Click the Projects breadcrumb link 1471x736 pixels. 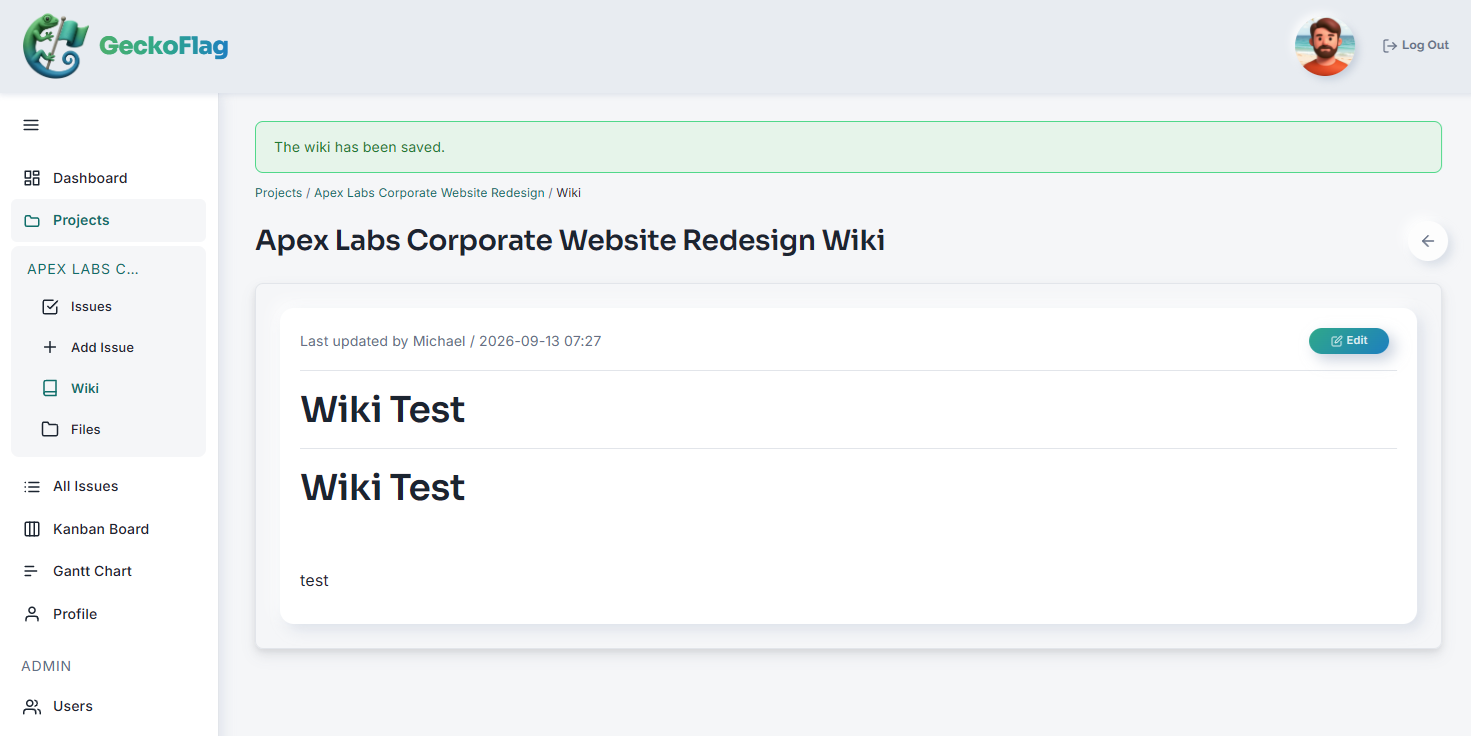point(278,193)
